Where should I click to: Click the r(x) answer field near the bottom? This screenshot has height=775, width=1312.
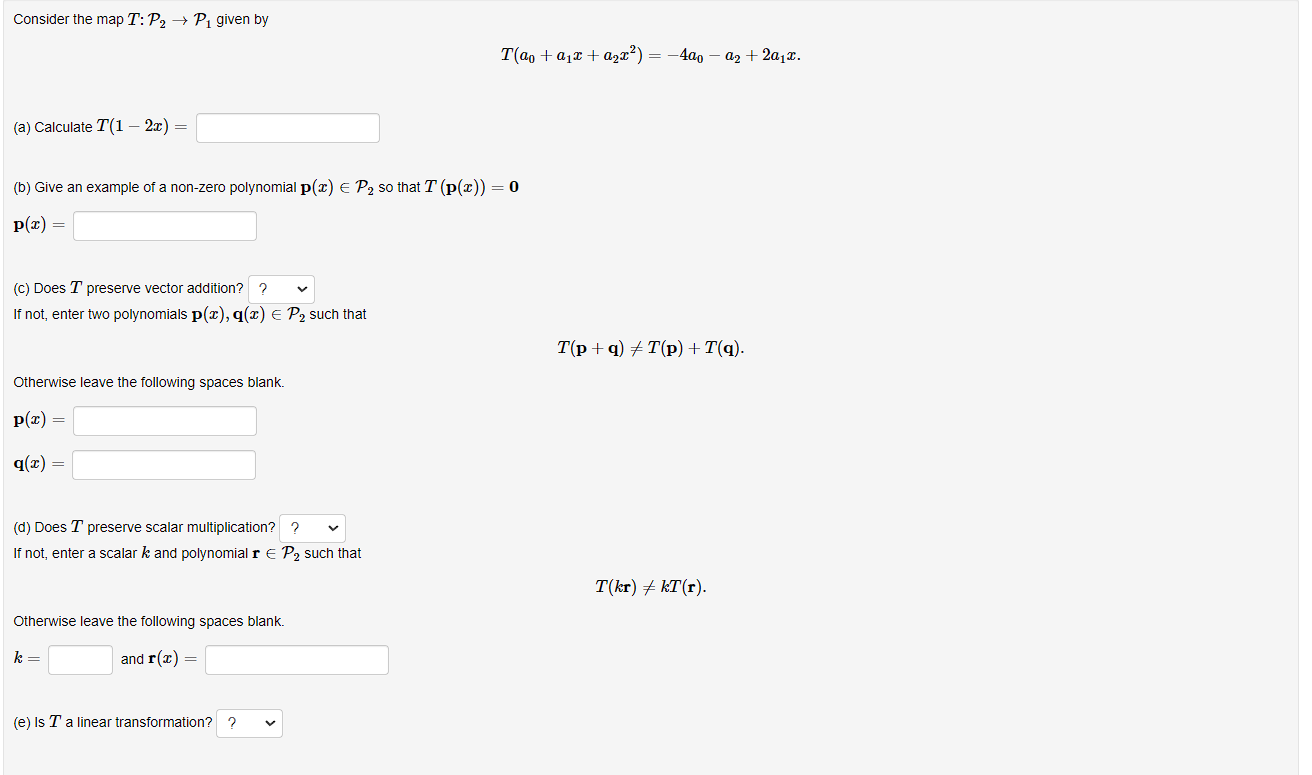[x=296, y=659]
